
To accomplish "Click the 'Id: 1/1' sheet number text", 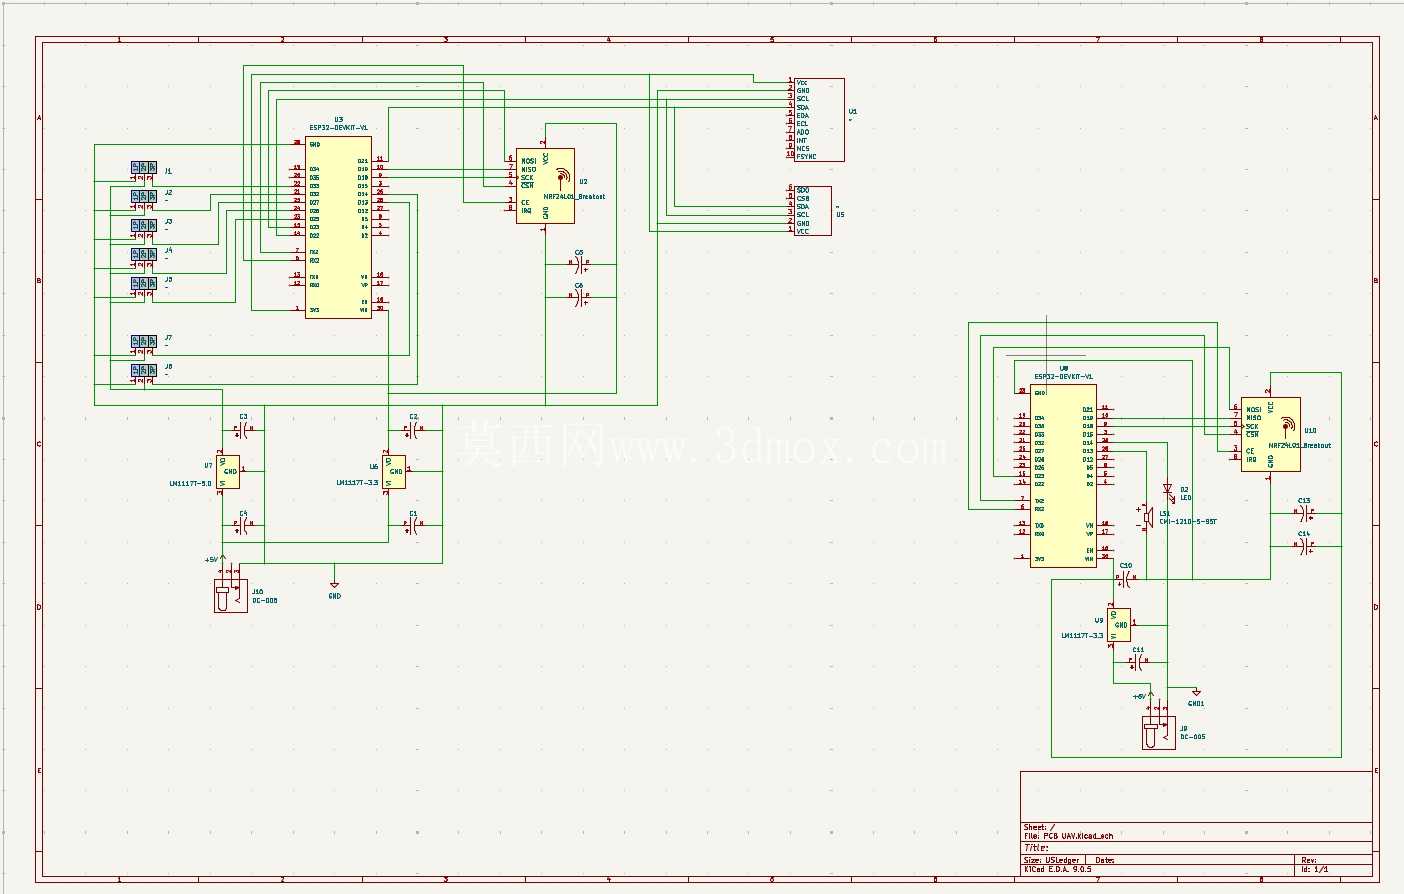I will [1315, 869].
